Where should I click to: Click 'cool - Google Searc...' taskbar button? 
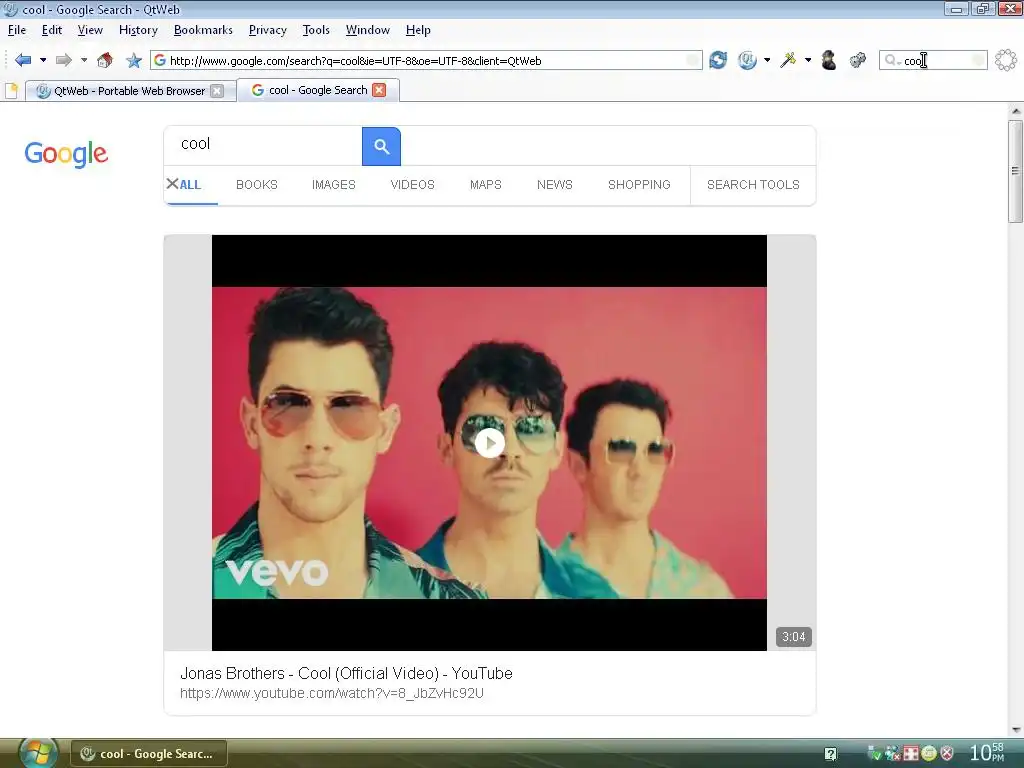tap(149, 754)
